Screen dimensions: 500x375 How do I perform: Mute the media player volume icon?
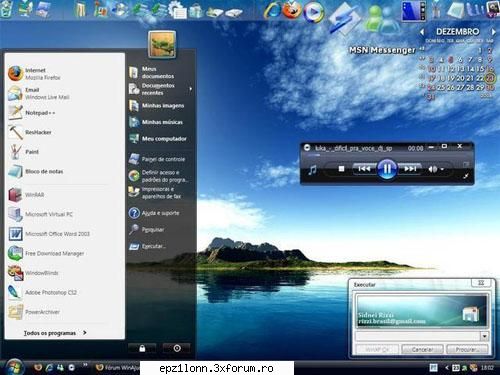point(432,169)
